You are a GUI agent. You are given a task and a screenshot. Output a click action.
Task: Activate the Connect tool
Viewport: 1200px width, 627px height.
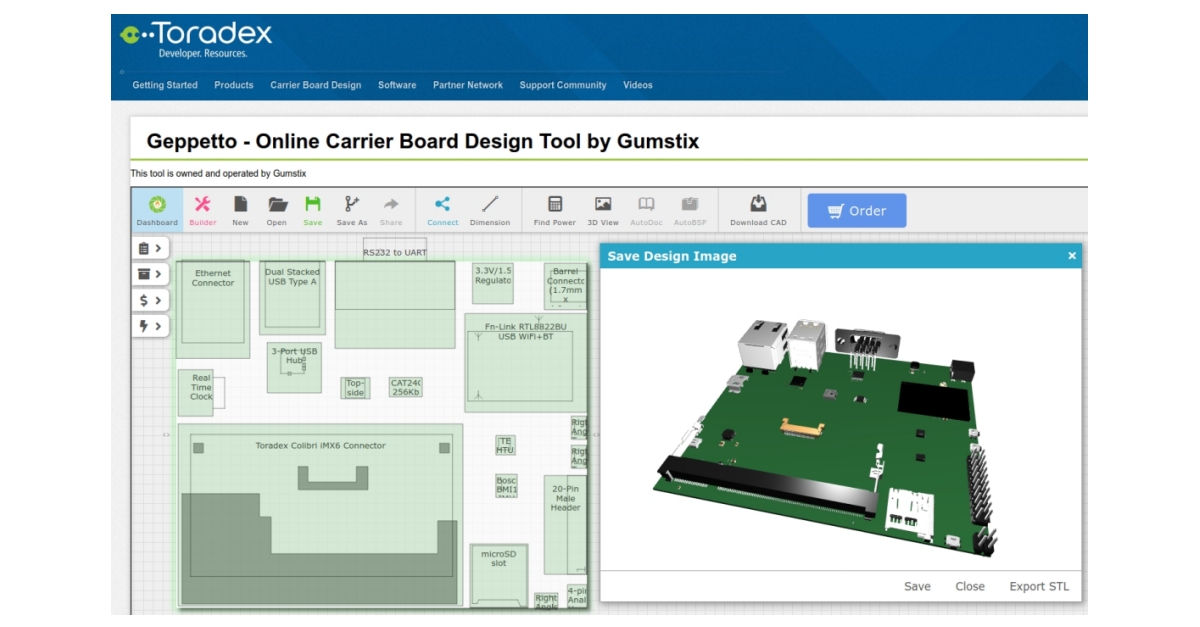(442, 207)
